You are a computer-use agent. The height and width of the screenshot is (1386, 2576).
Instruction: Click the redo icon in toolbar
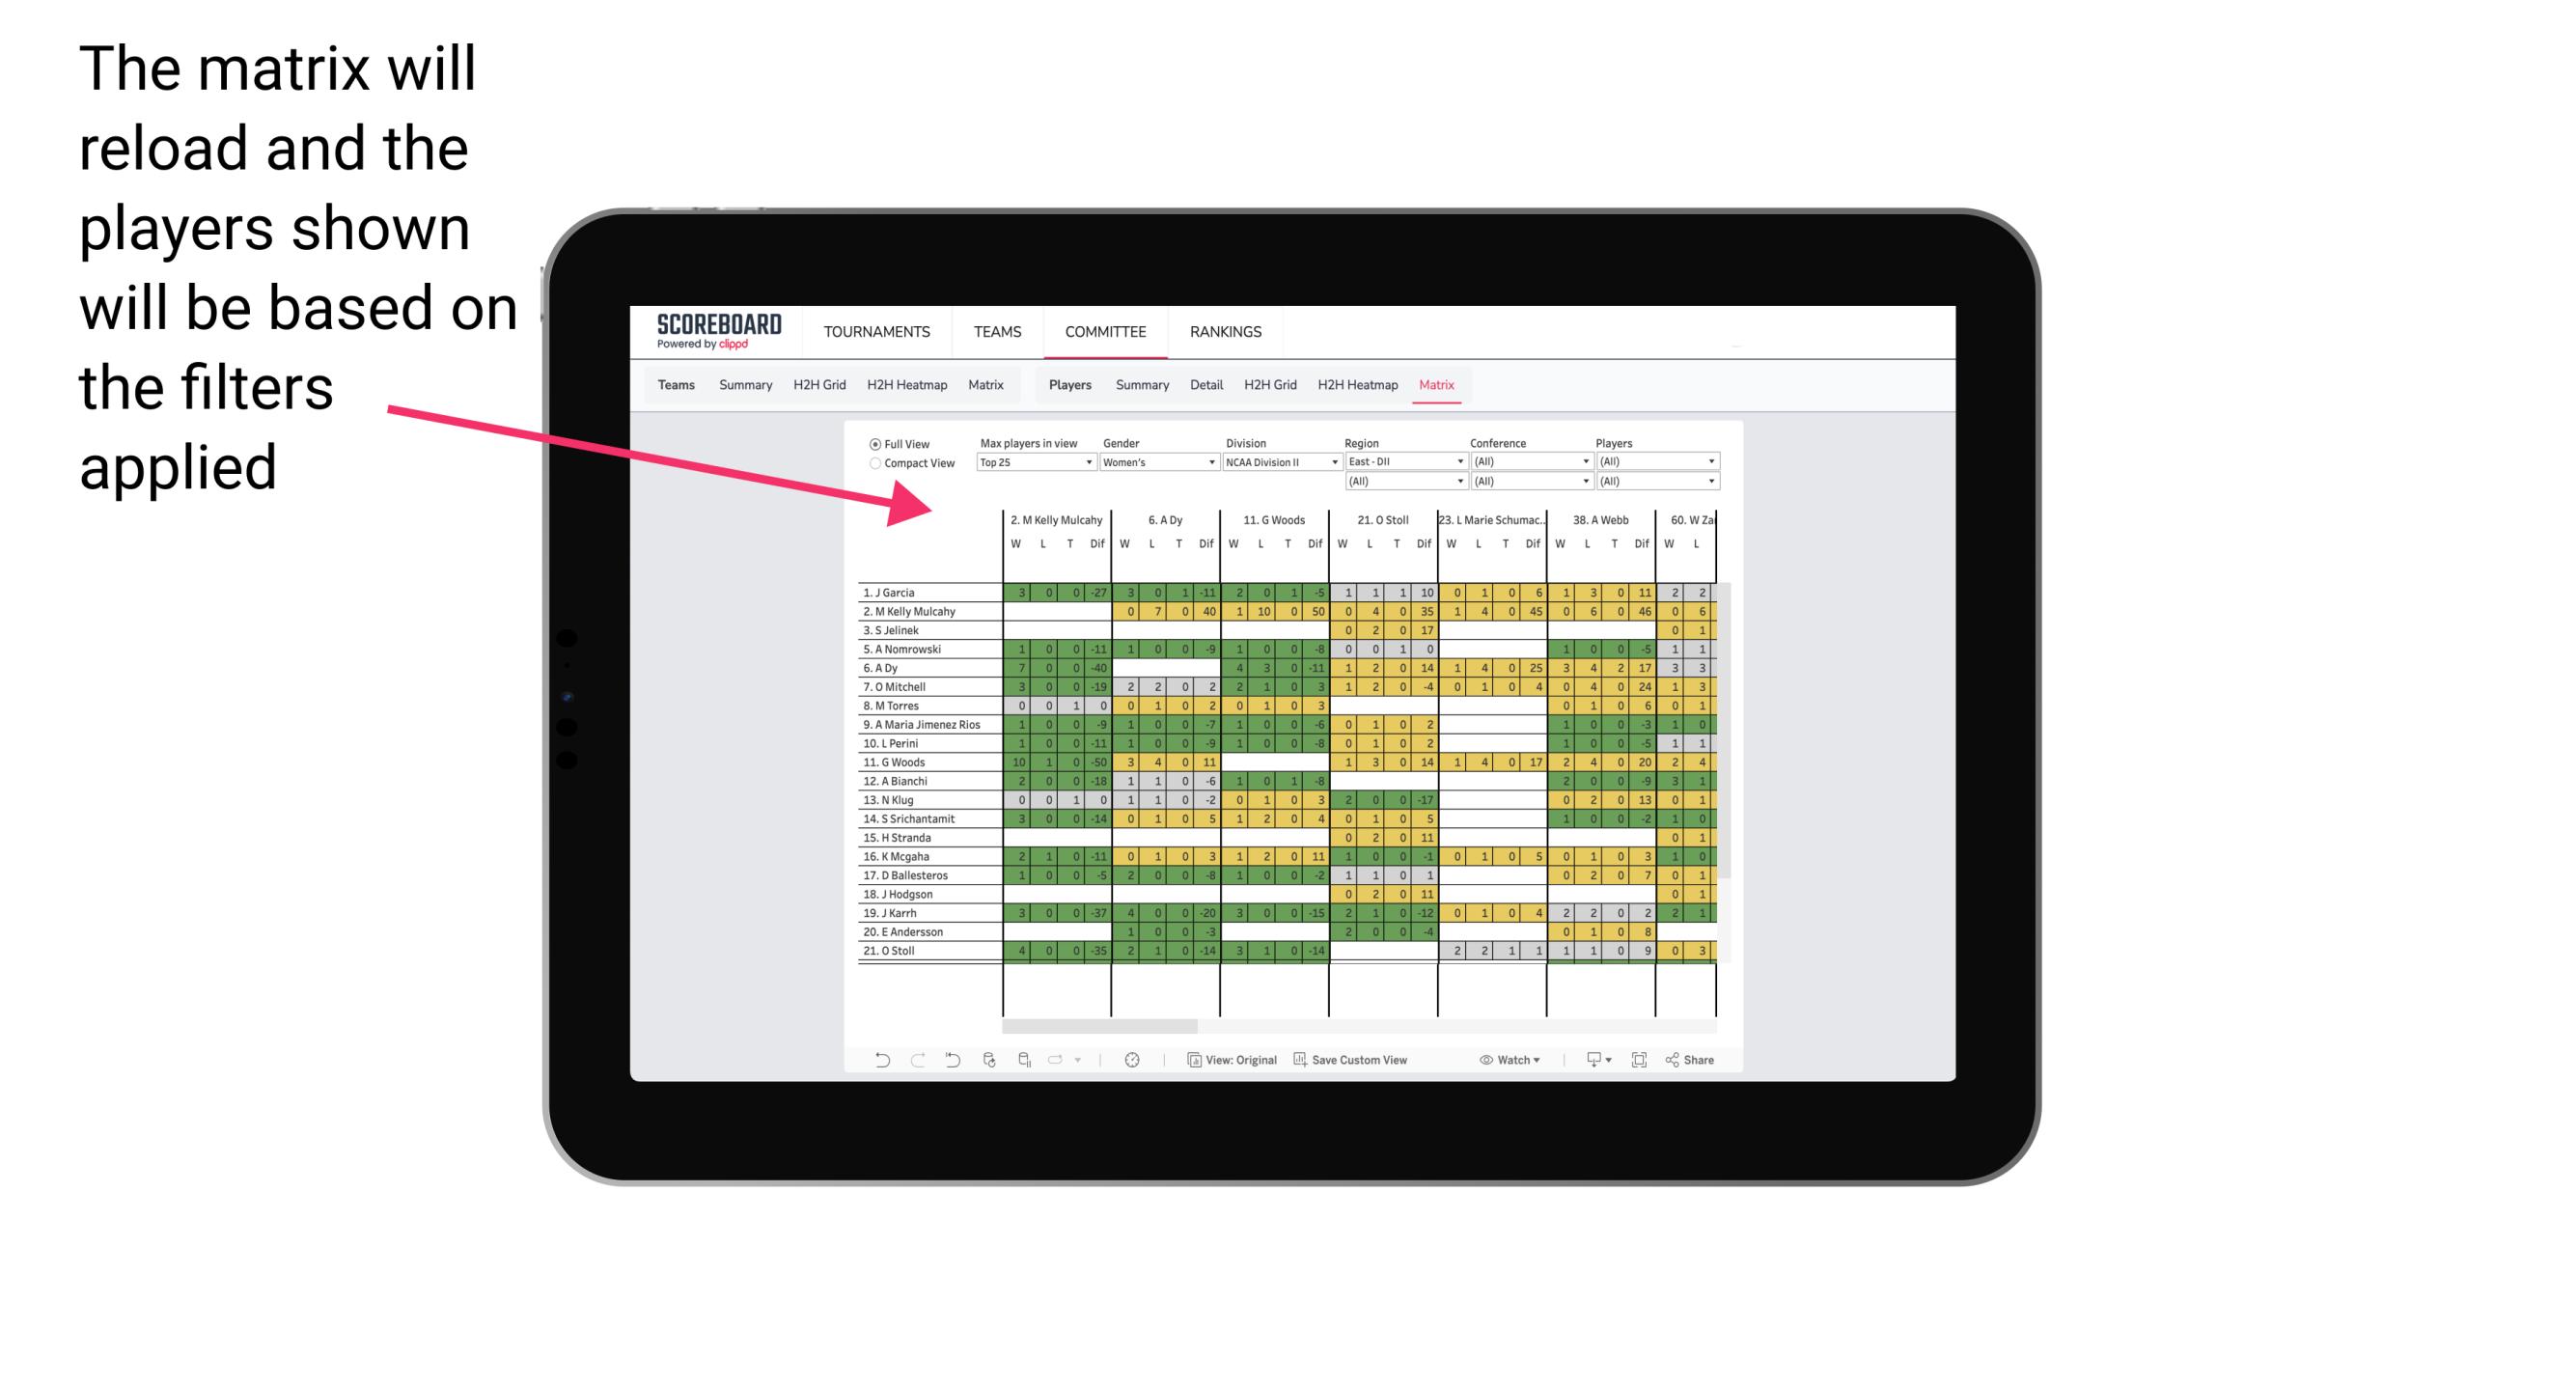(x=916, y=1062)
